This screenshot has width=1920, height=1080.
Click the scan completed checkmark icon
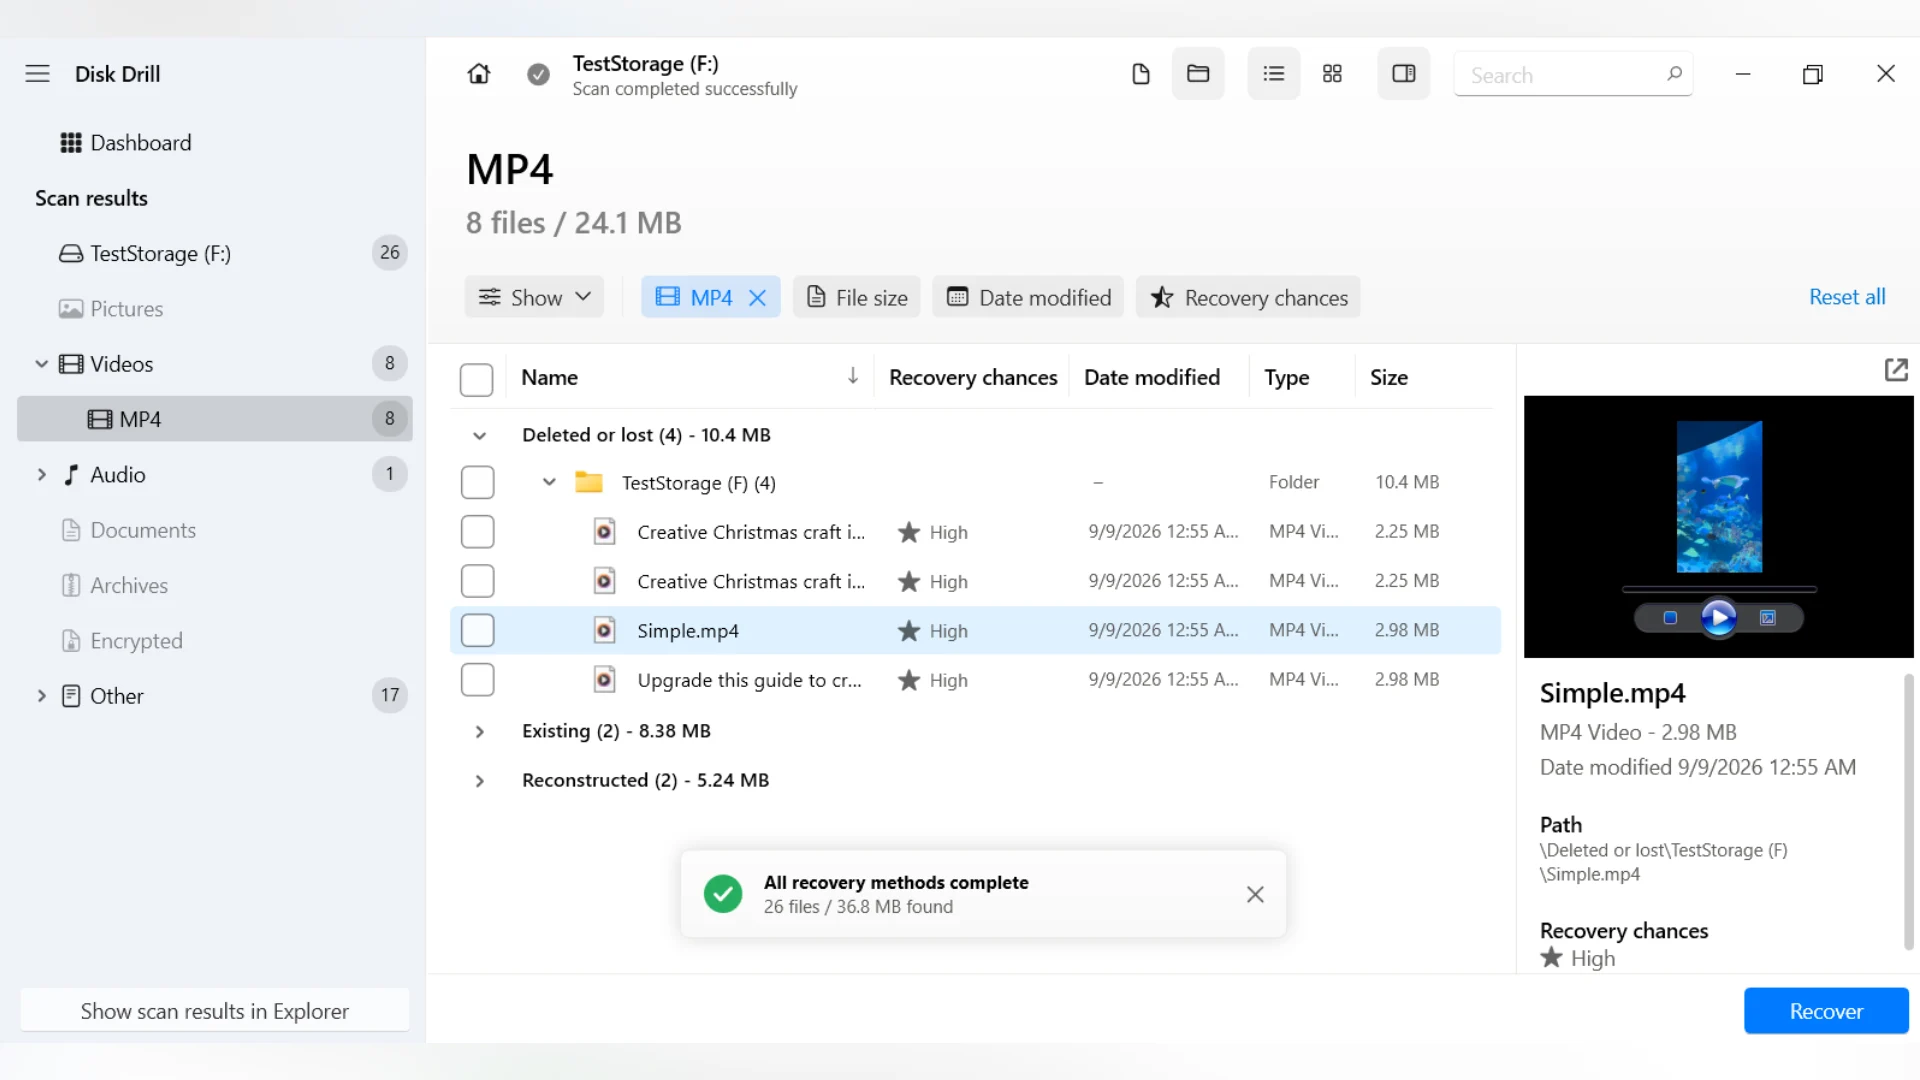(538, 75)
